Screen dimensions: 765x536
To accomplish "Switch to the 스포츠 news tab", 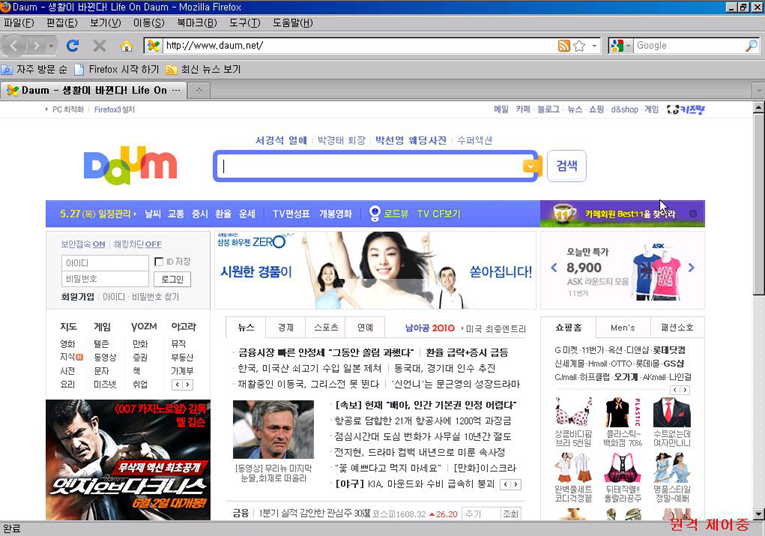I will click(326, 328).
